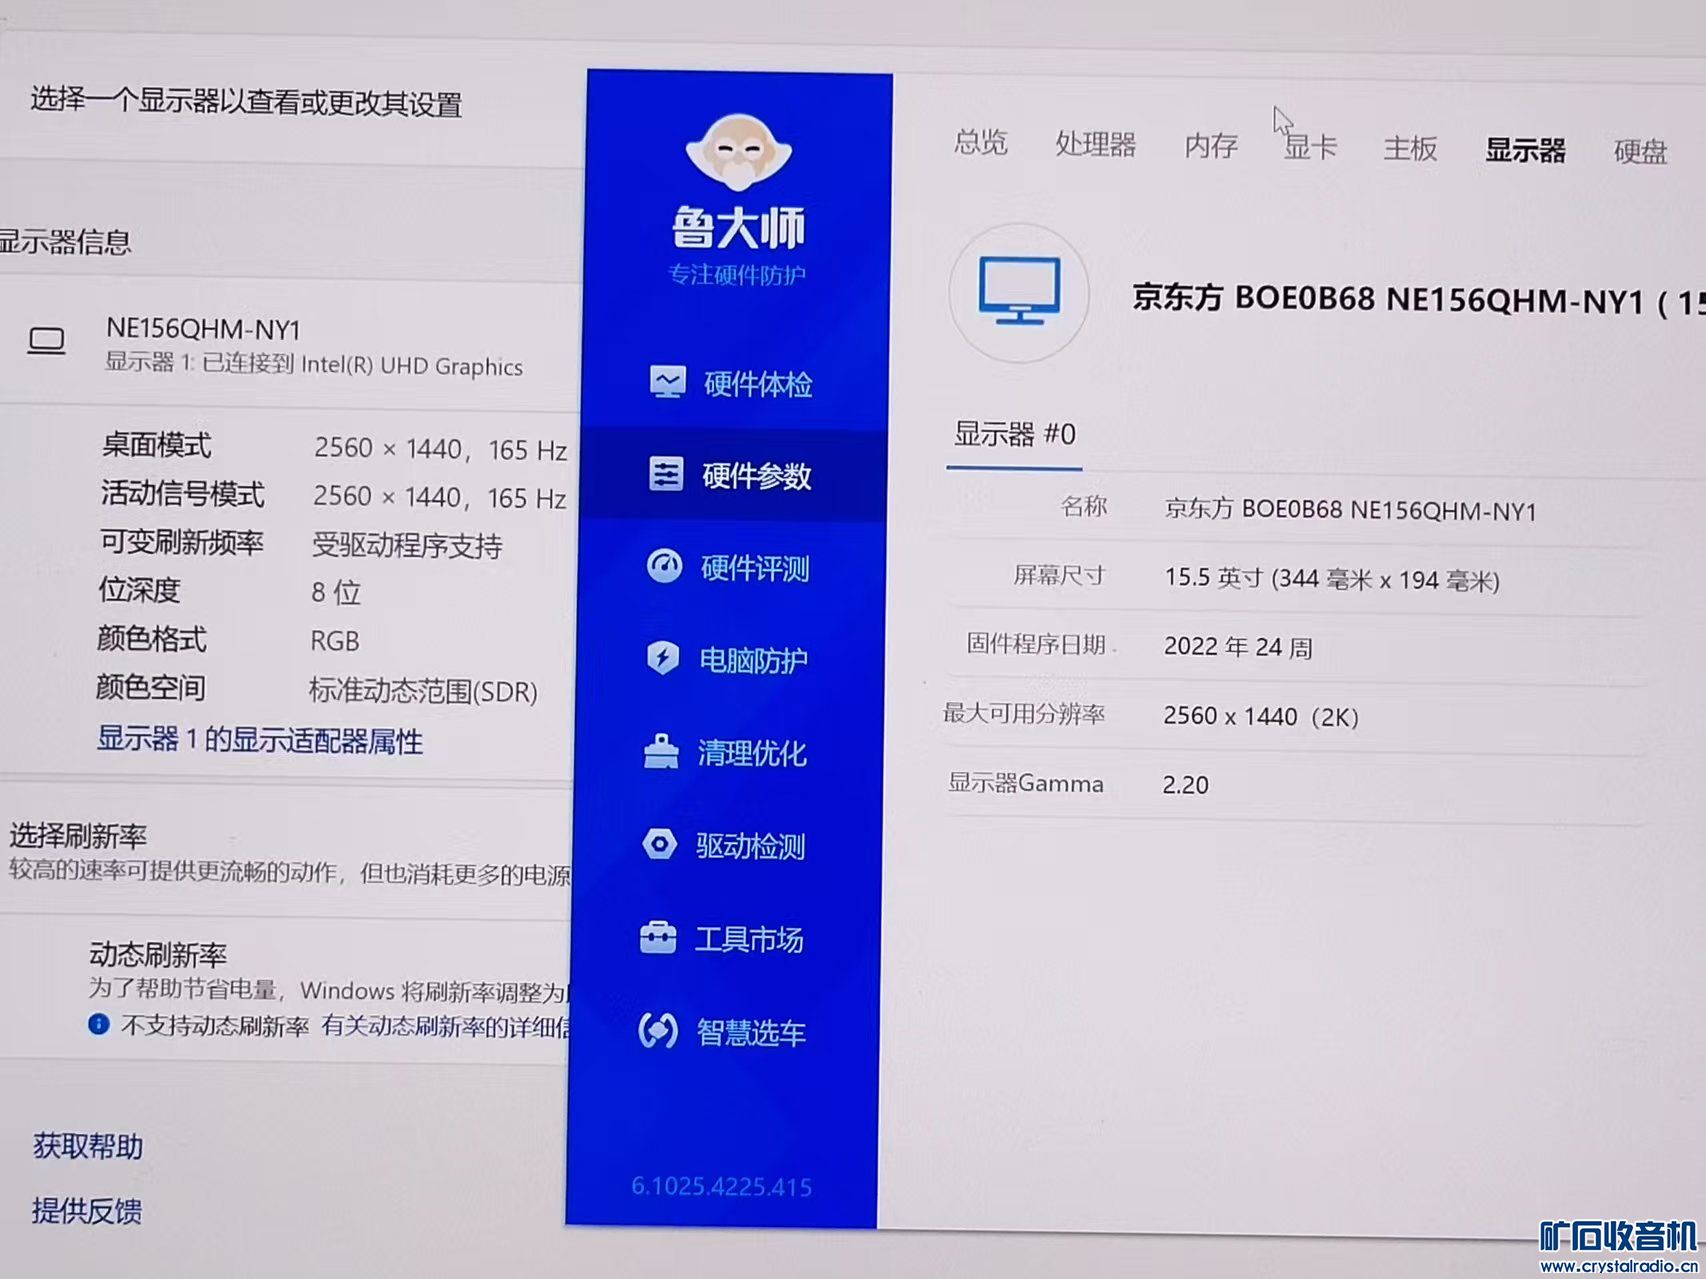Open the 内存 tab
This screenshot has height=1279, width=1706.
(1211, 146)
